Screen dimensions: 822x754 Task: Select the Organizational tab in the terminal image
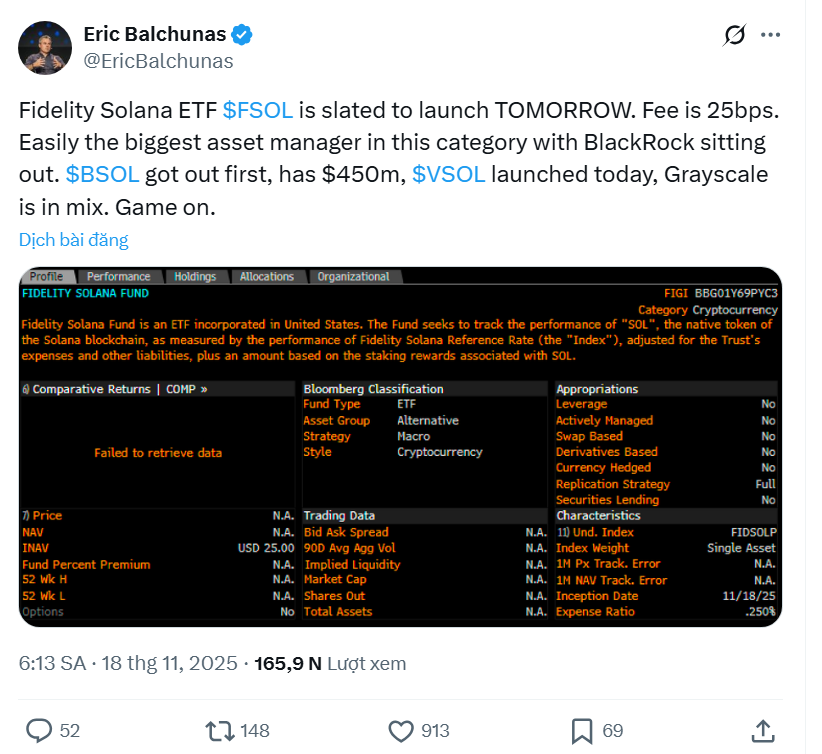[x=353, y=277]
